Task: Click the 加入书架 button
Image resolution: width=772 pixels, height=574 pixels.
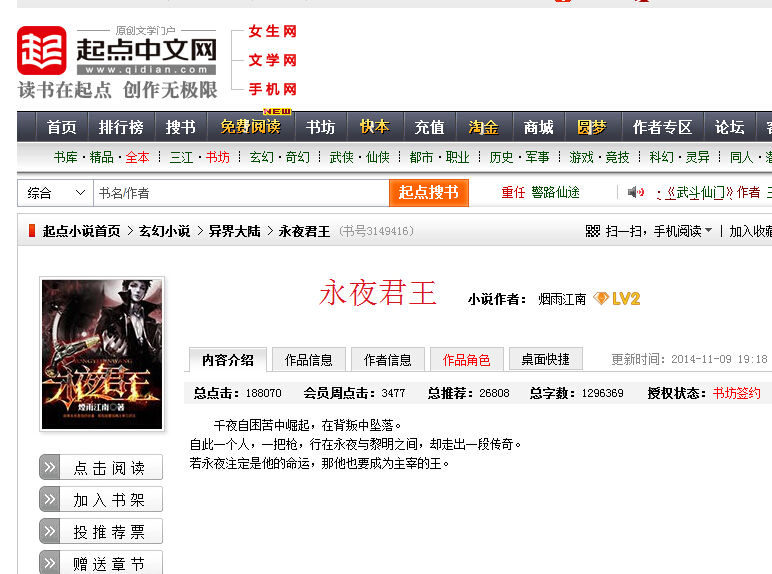Action: click(101, 499)
